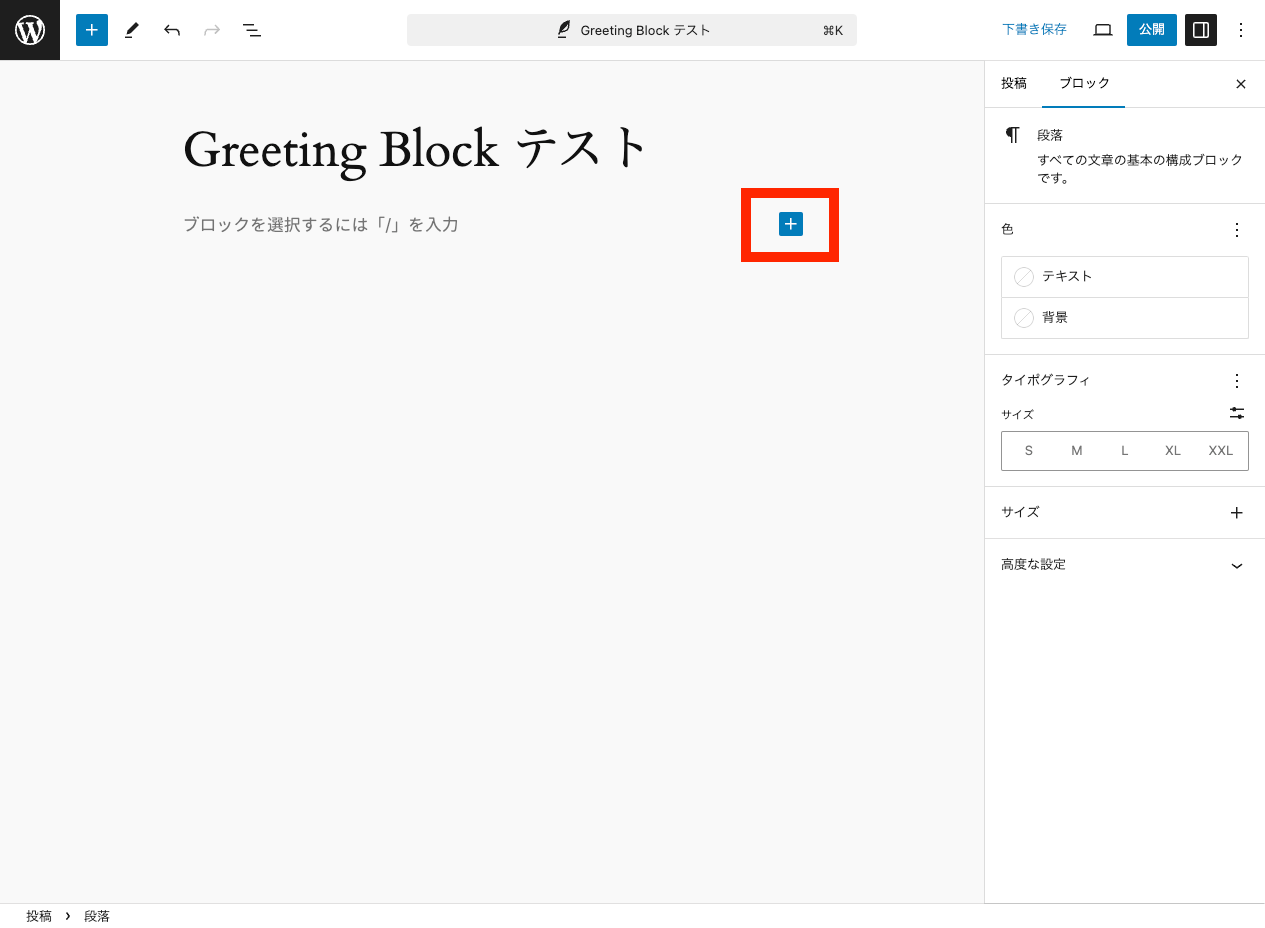Select font size L
This screenshot has height=928, width=1265.
pyautogui.click(x=1125, y=451)
